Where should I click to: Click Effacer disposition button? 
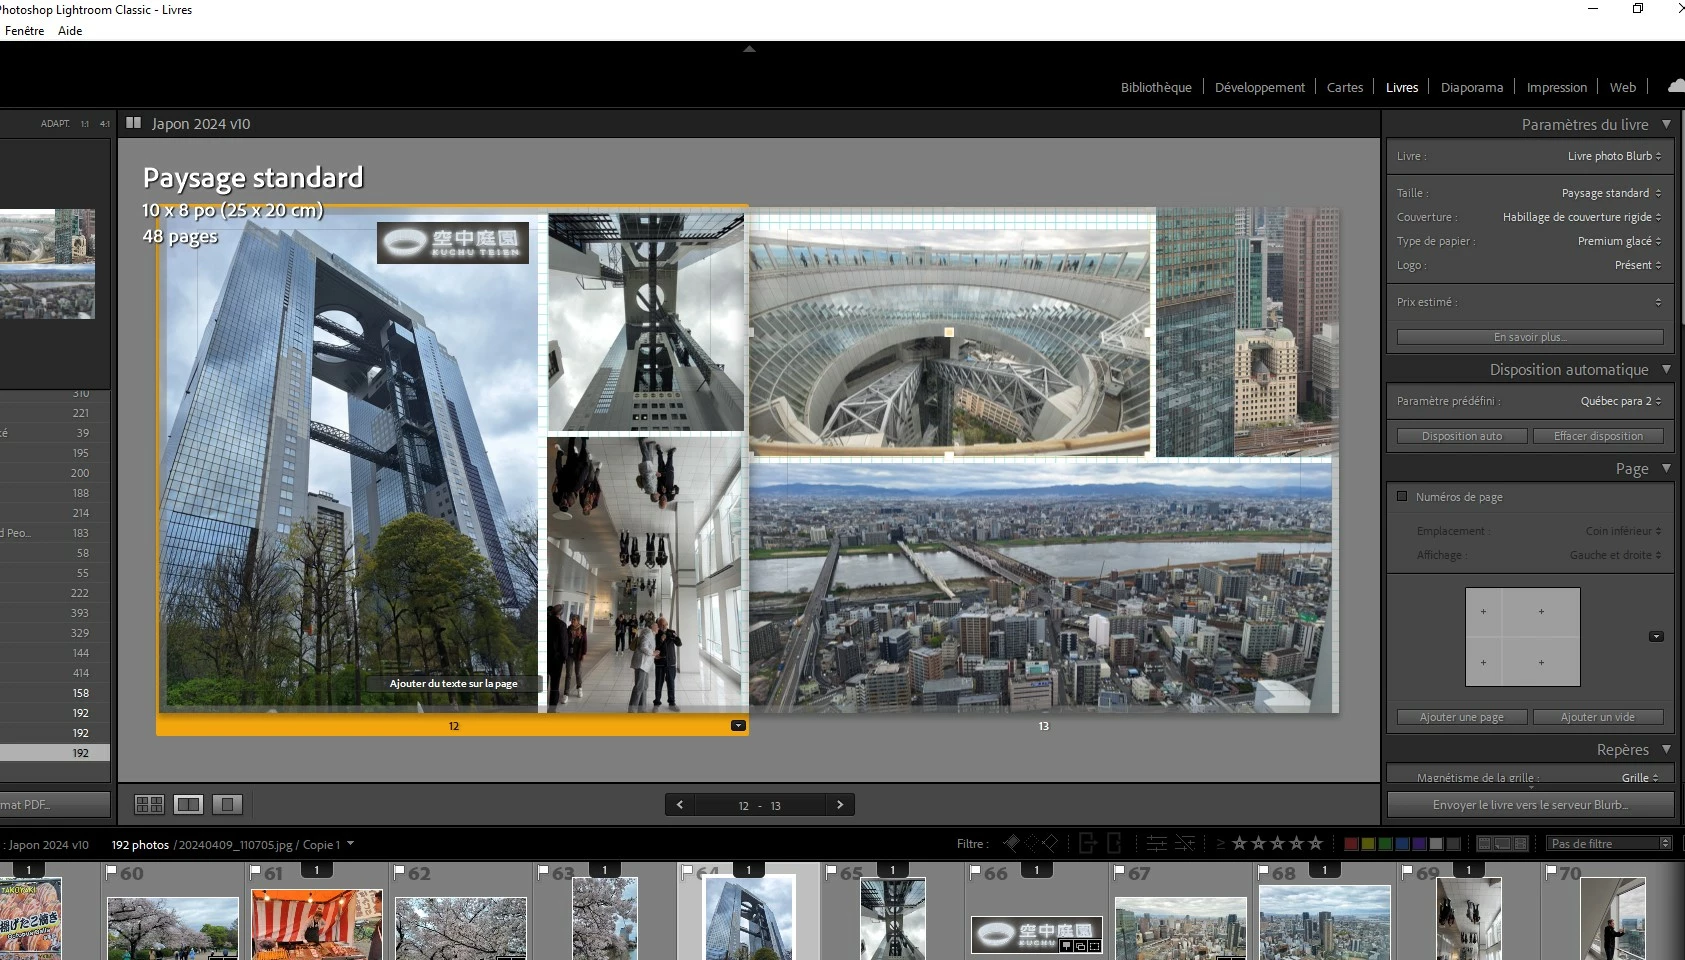(1598, 436)
